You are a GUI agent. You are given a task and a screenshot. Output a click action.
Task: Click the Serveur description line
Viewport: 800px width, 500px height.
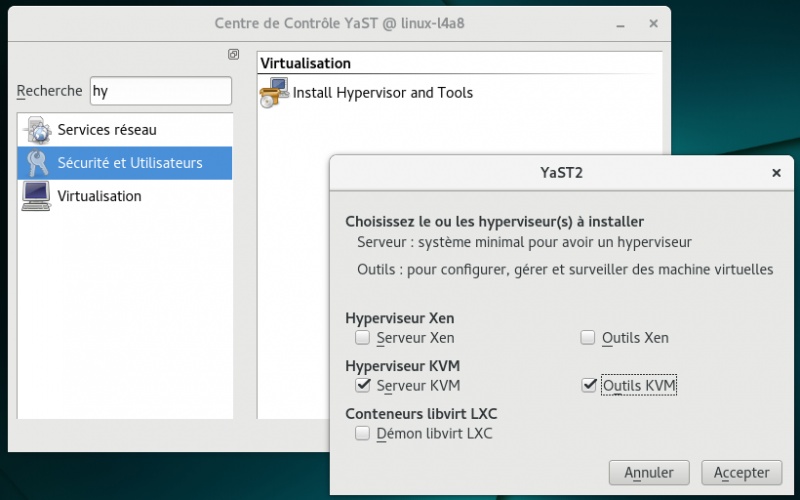pyautogui.click(x=524, y=242)
